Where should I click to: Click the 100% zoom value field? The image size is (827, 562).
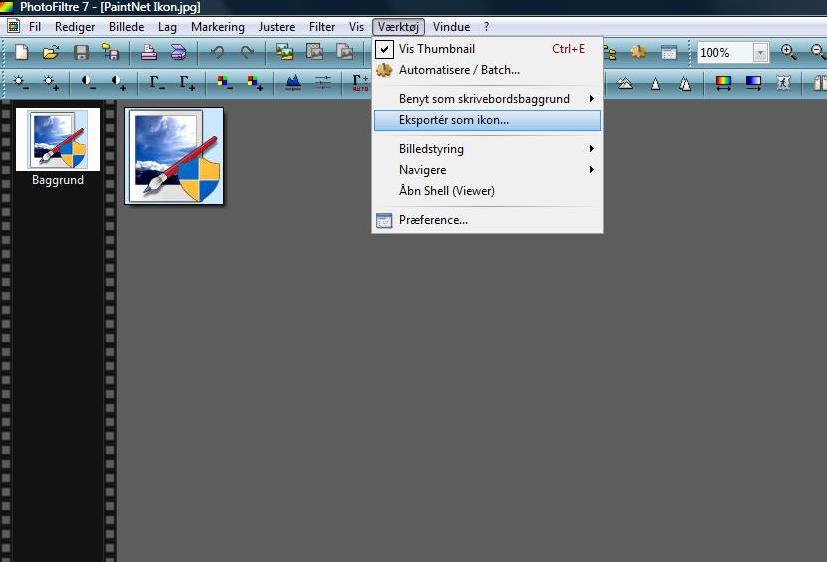(725, 53)
